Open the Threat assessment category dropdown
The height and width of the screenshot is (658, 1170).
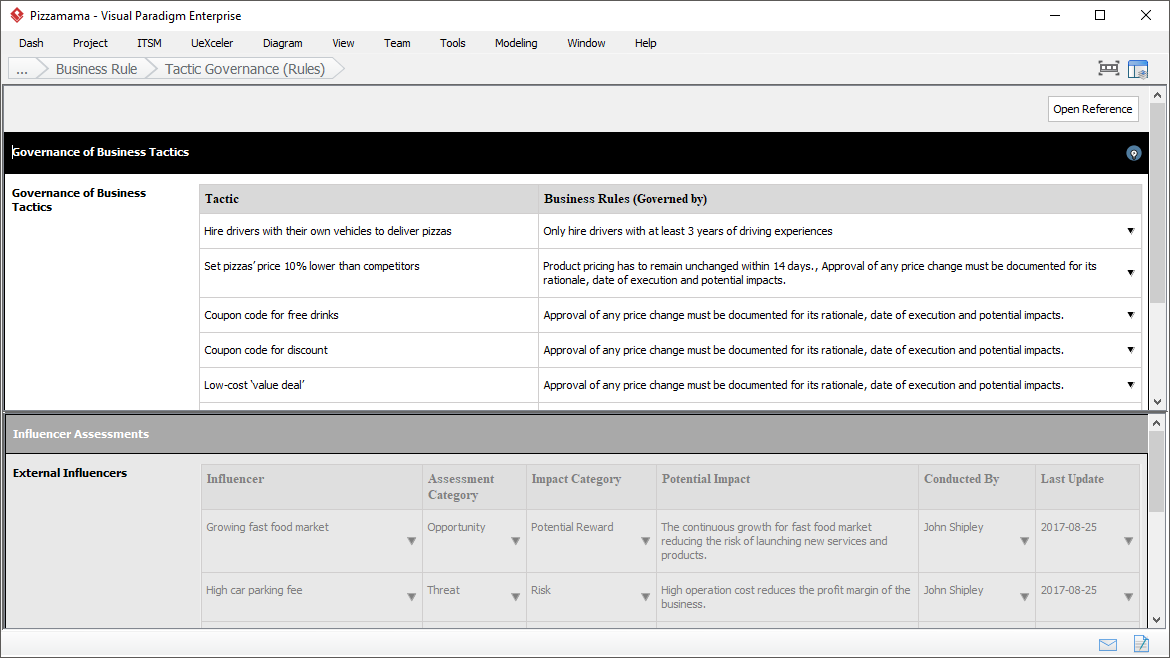pyautogui.click(x=515, y=597)
